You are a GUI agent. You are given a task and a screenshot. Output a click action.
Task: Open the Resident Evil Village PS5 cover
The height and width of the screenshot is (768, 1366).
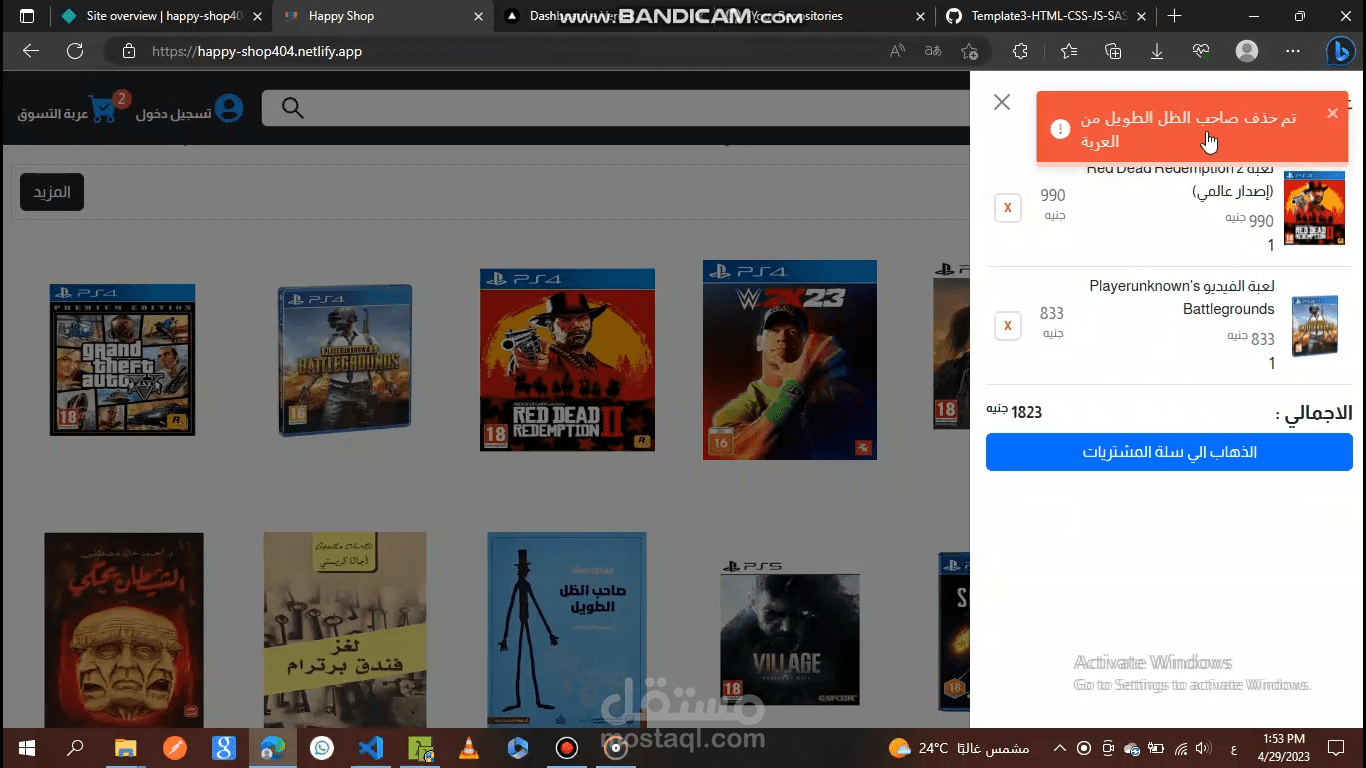tap(790, 632)
